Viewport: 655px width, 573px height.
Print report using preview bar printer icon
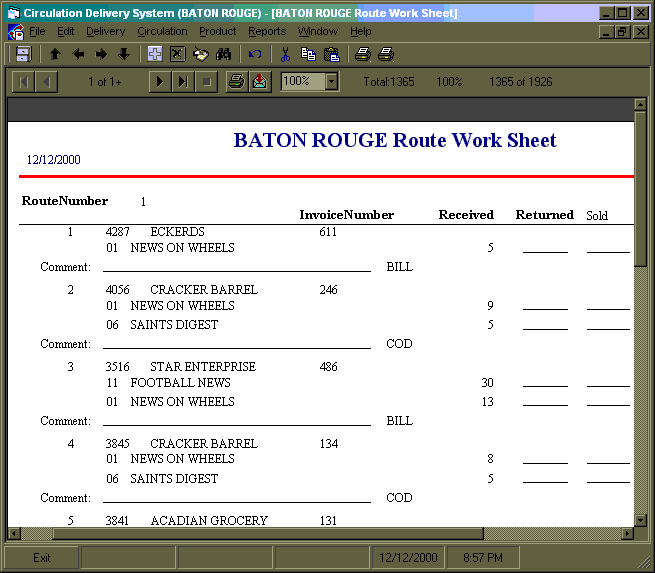pos(236,81)
